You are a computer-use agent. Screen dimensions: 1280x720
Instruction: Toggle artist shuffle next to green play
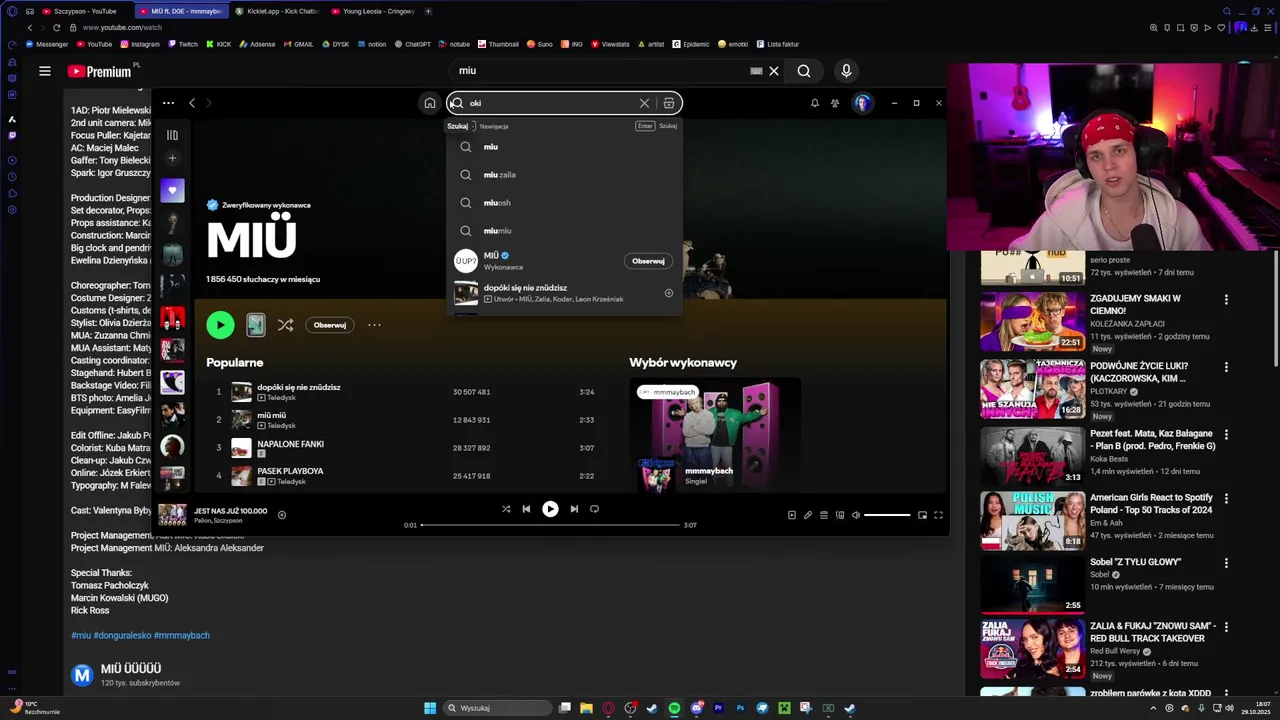tap(286, 325)
